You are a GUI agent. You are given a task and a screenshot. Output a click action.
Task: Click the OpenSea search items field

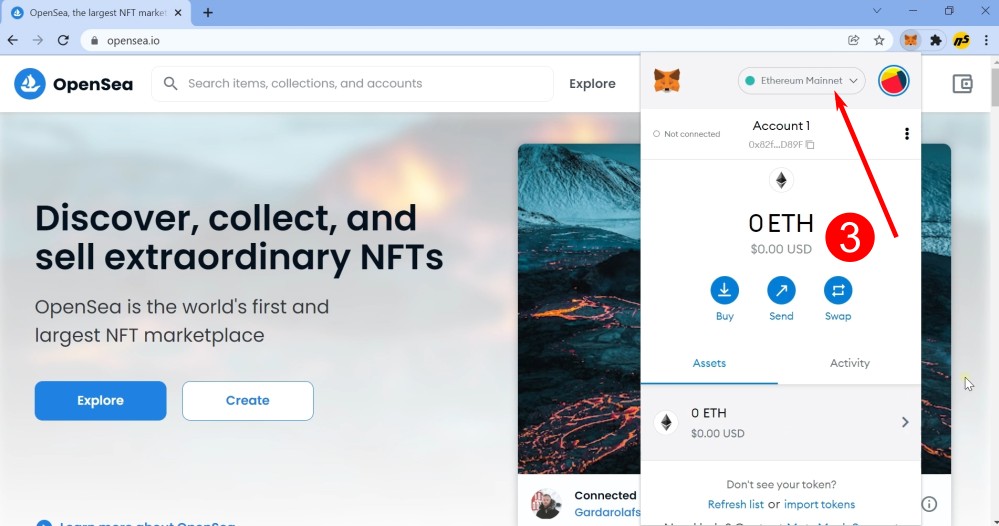coord(352,83)
